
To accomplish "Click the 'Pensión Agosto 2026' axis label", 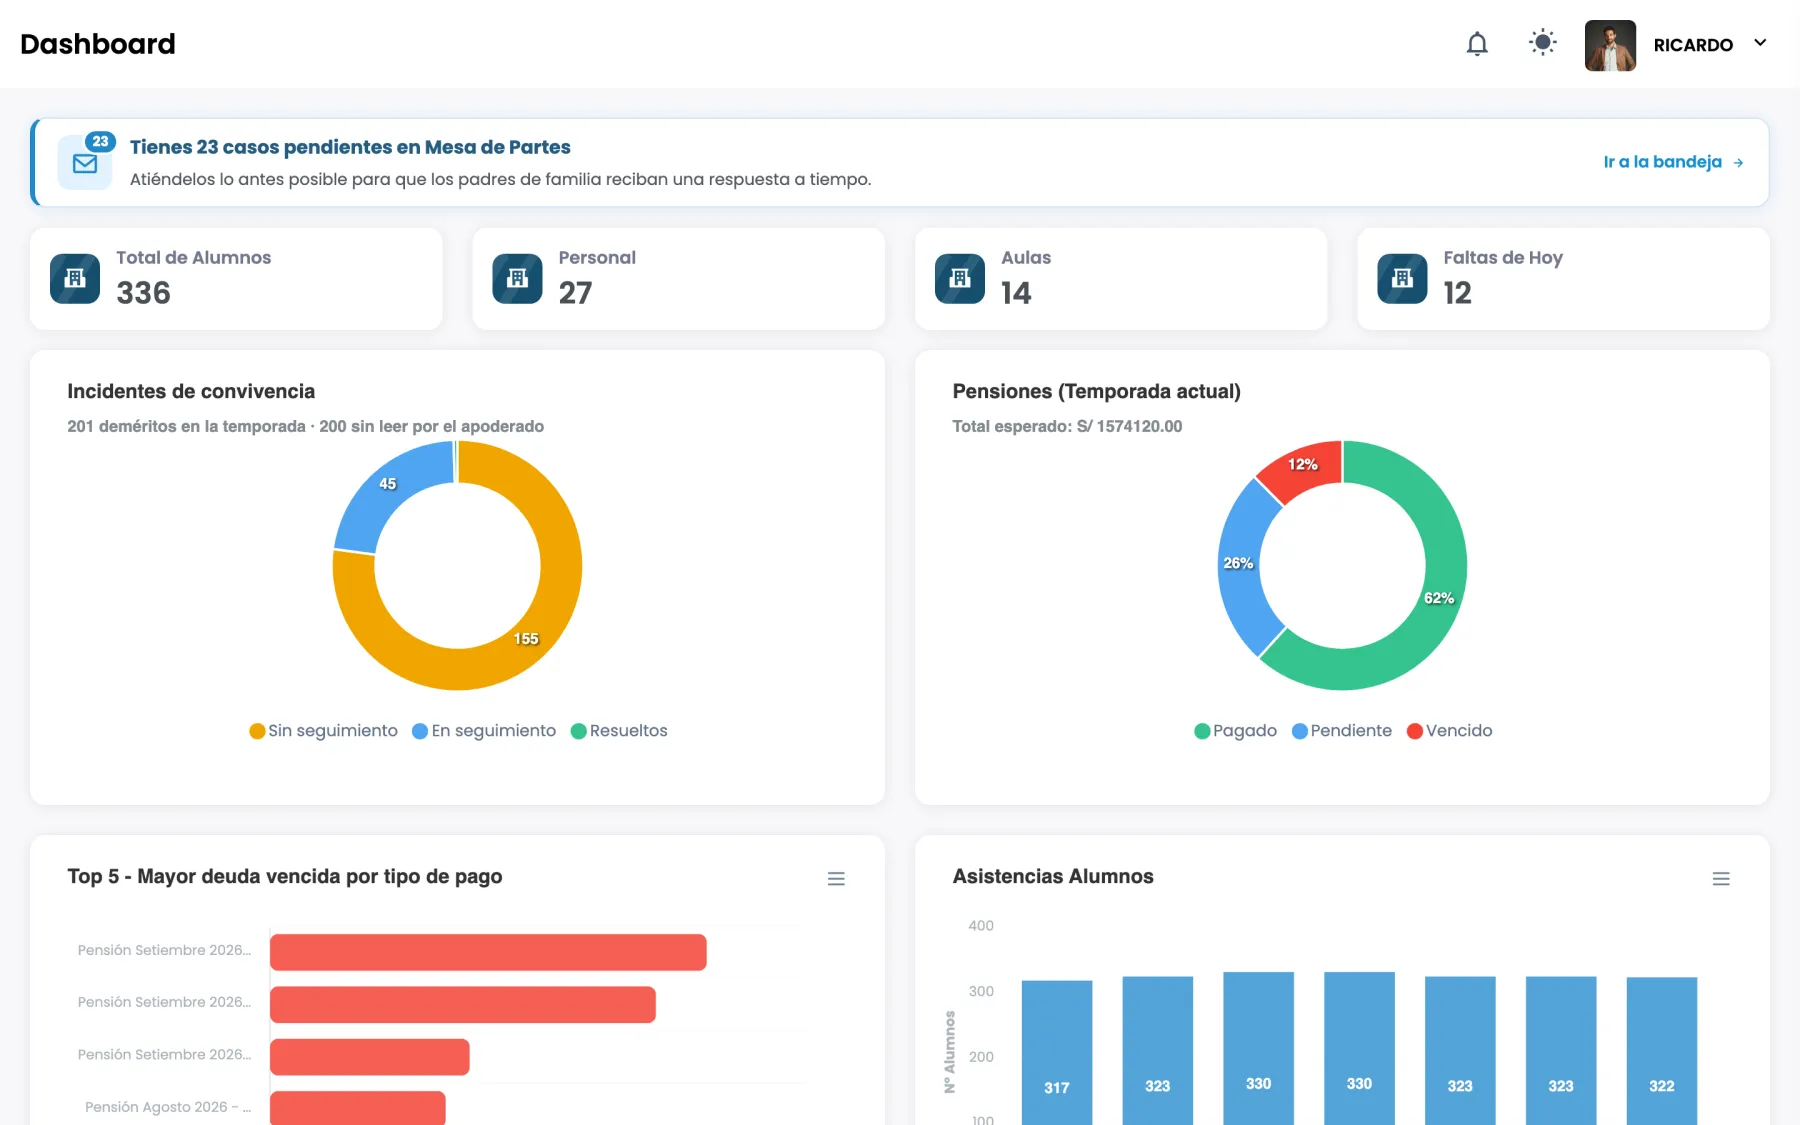I will click(168, 1107).
